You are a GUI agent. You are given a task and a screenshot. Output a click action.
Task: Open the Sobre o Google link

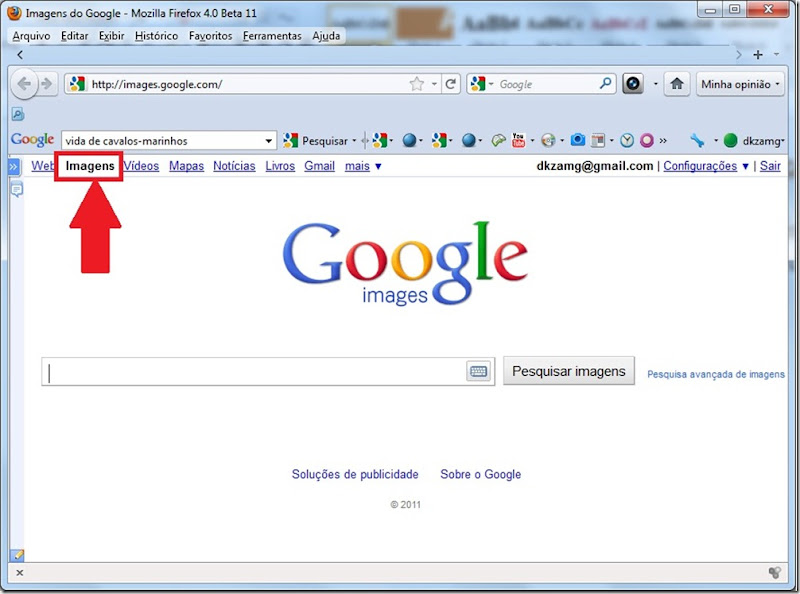[481, 474]
